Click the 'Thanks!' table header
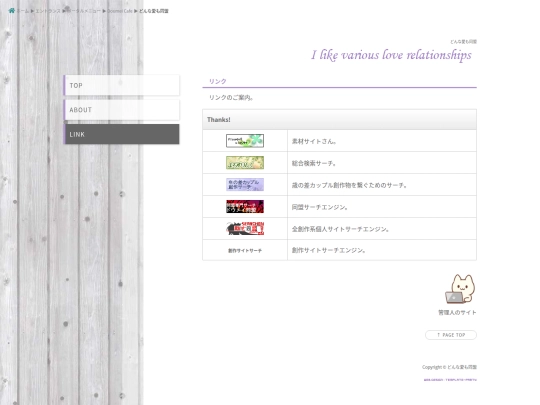 pos(340,120)
